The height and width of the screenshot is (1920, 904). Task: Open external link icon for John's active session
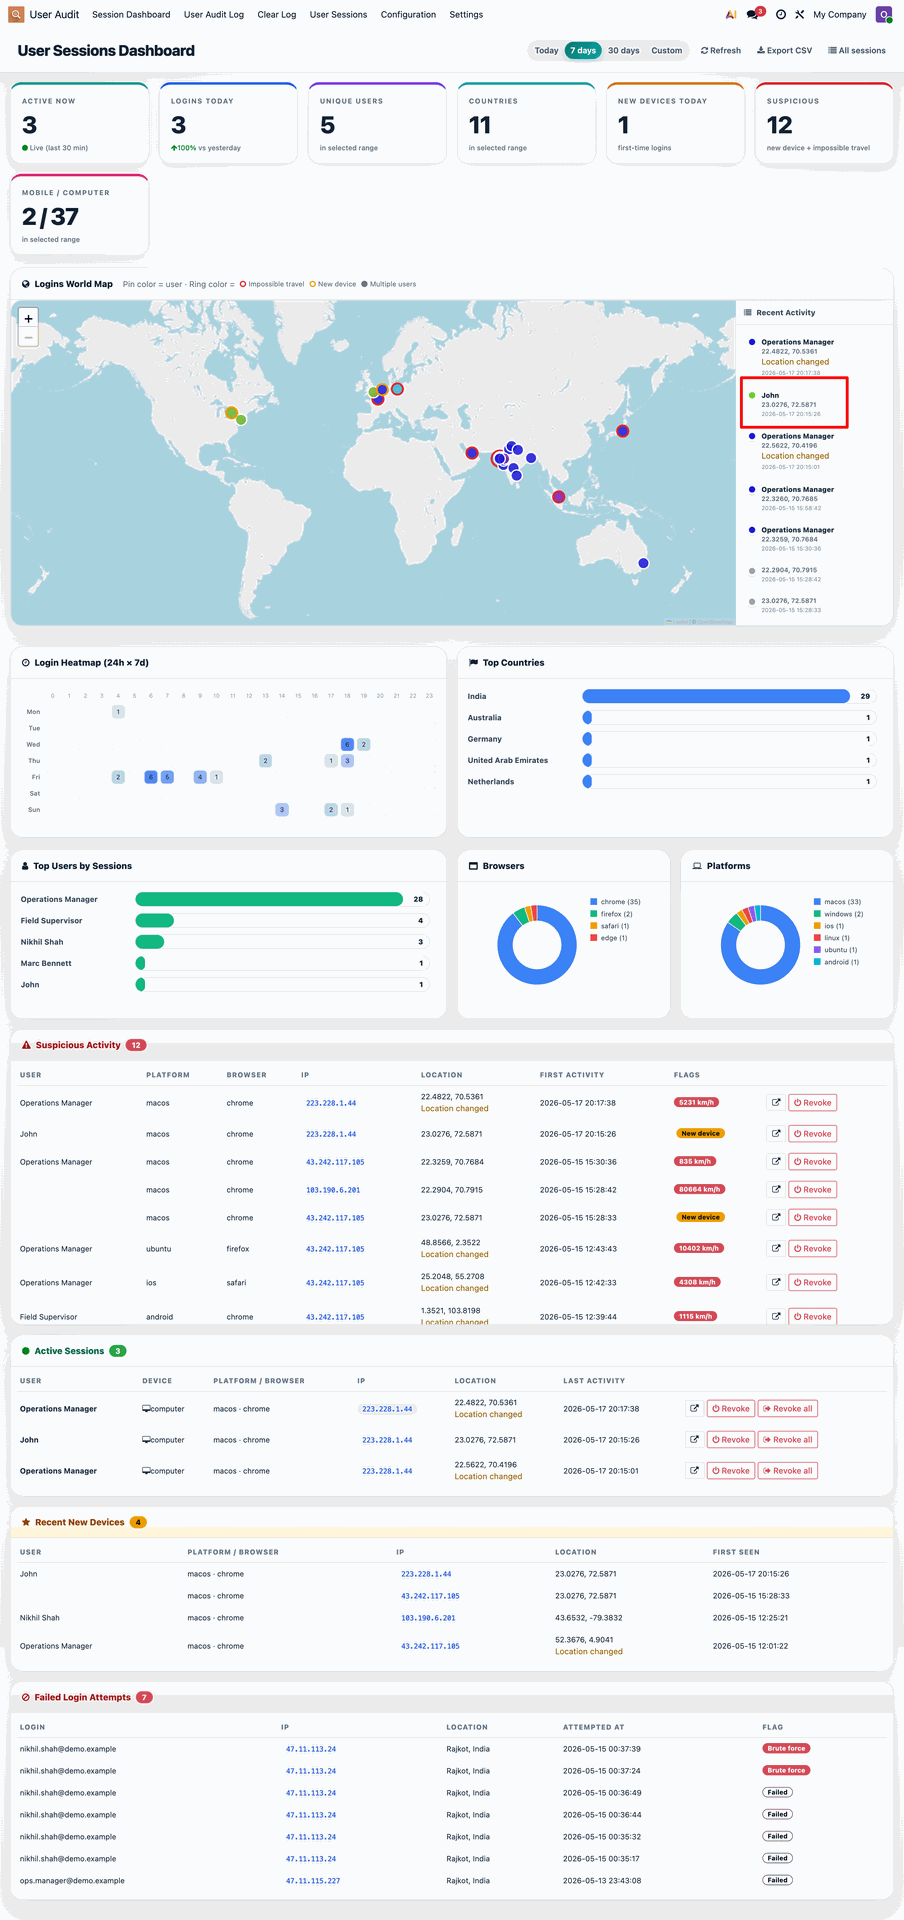tap(694, 1439)
